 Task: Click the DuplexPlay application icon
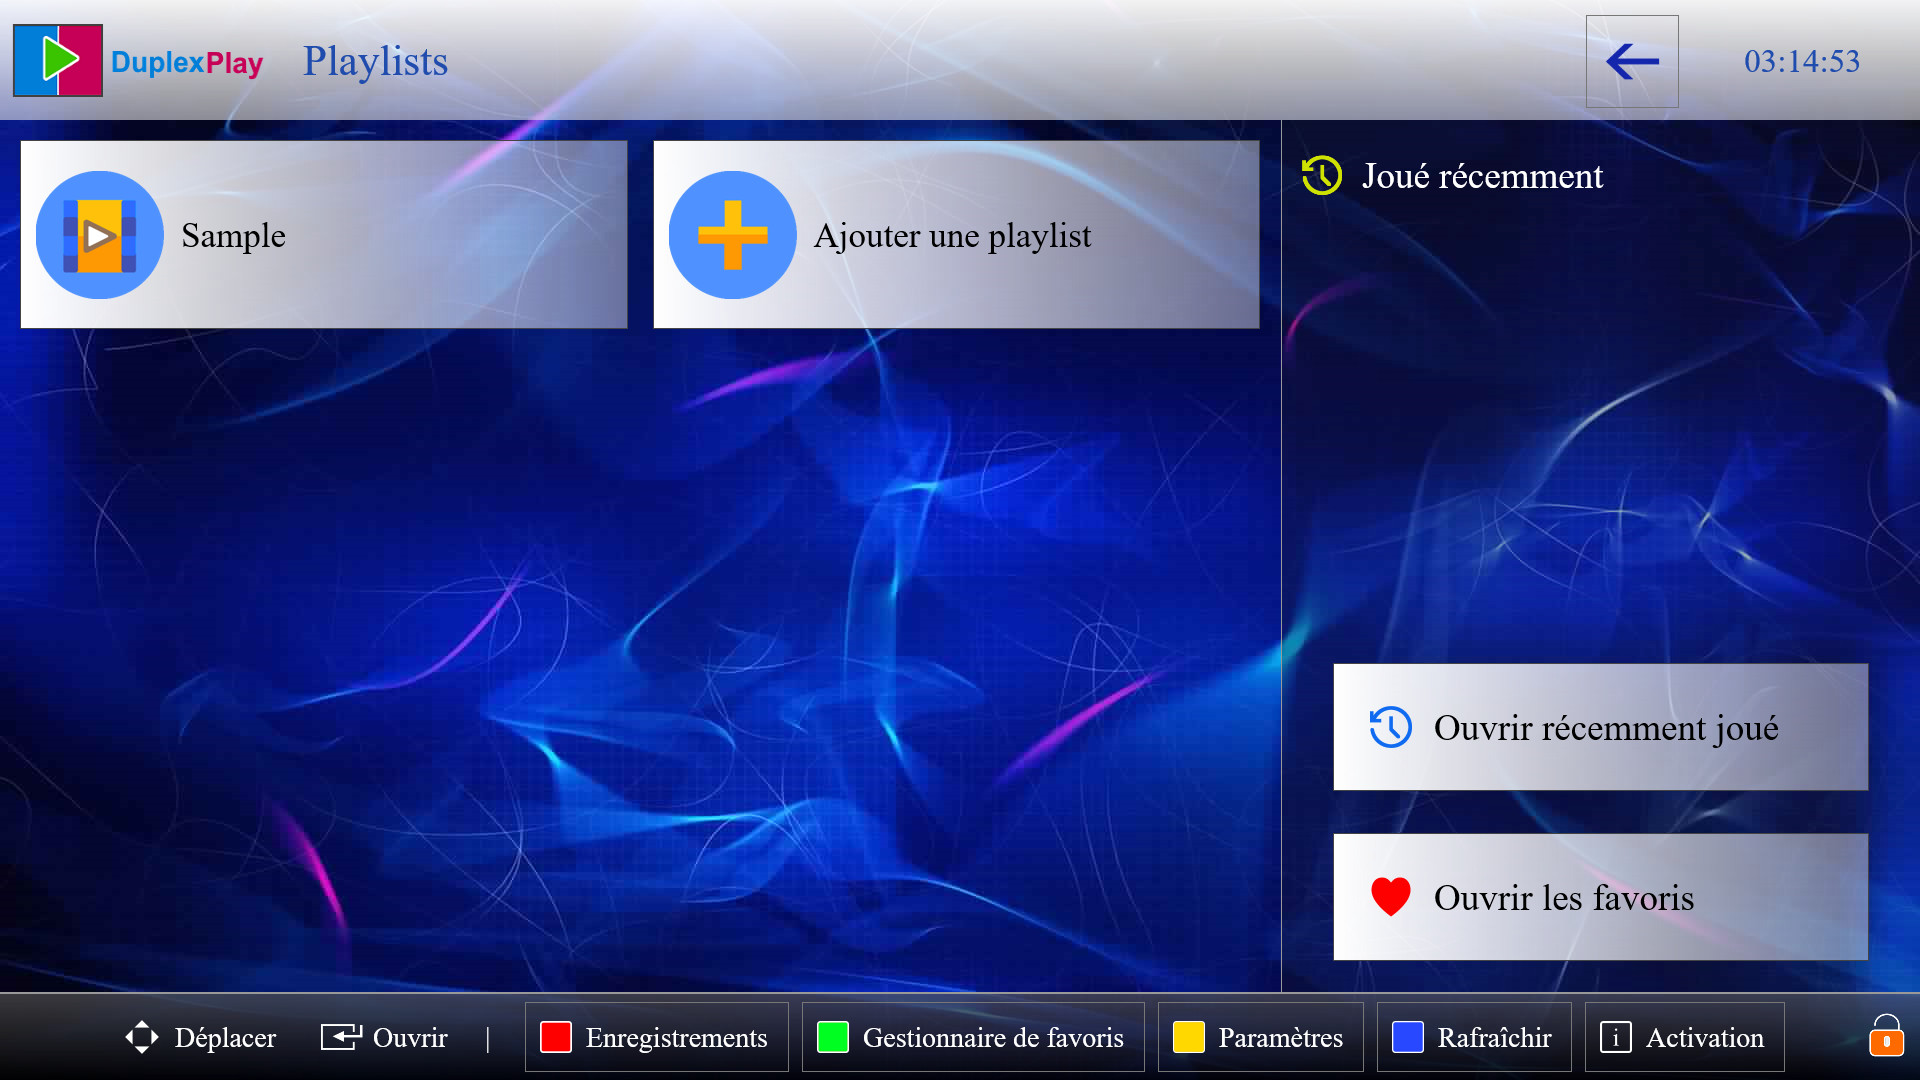(58, 58)
